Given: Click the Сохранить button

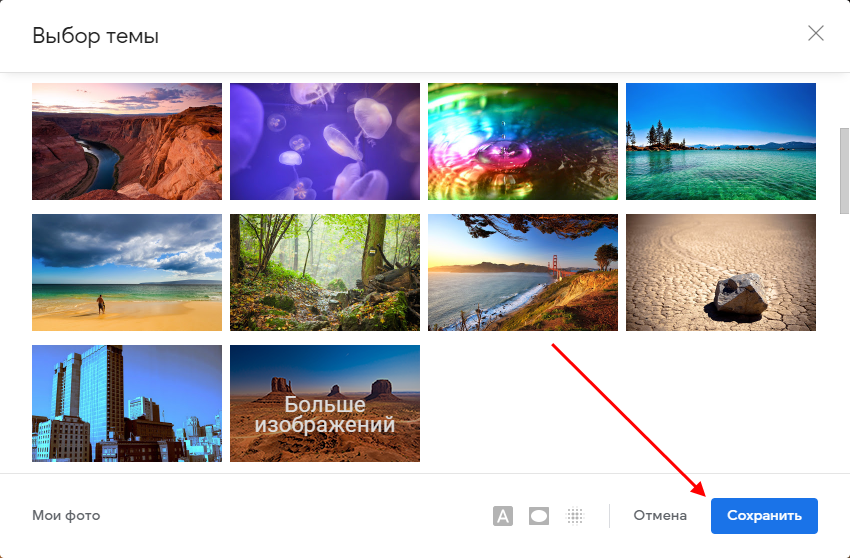Looking at the screenshot, I should [764, 516].
